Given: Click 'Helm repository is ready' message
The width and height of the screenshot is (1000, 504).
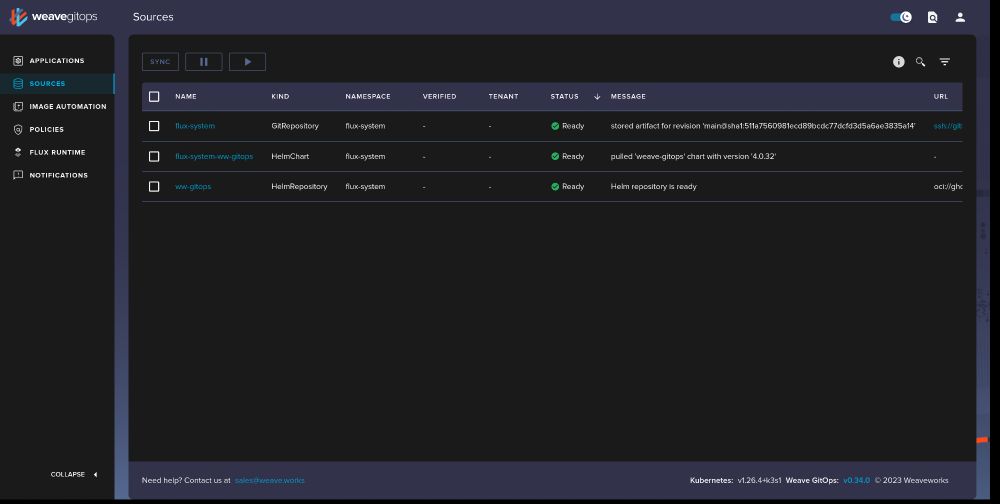Looking at the screenshot, I should [x=654, y=186].
